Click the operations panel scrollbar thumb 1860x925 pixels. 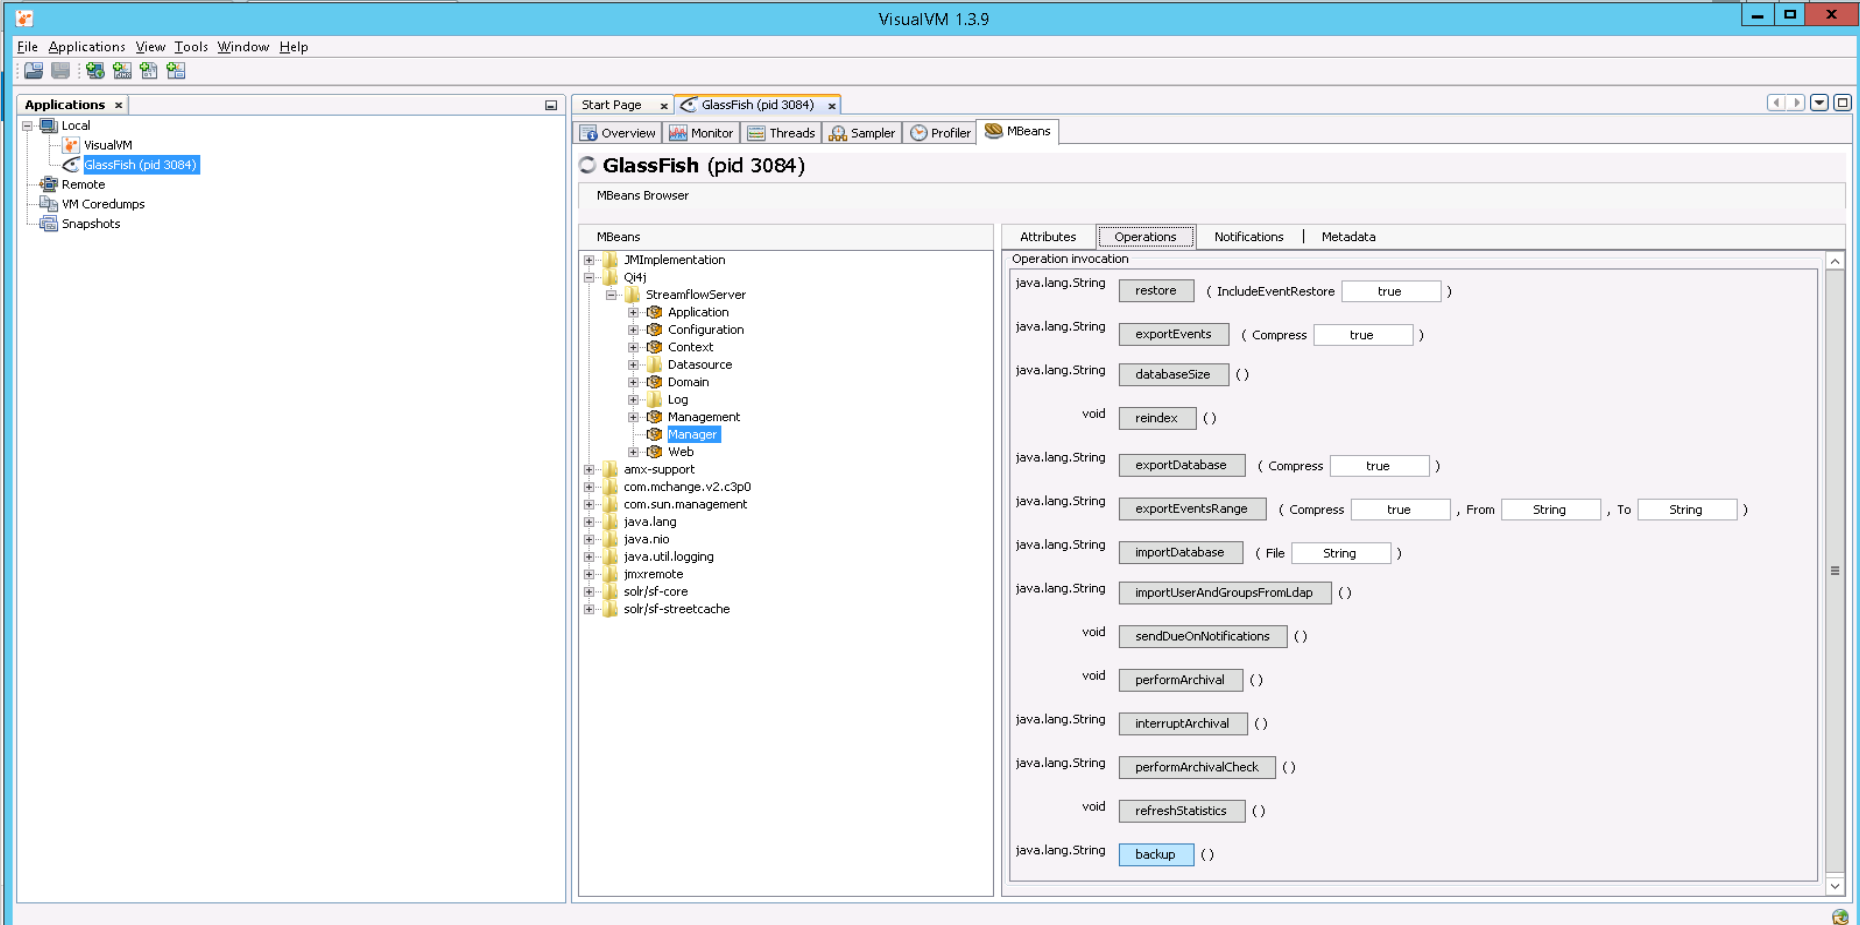coord(1835,571)
